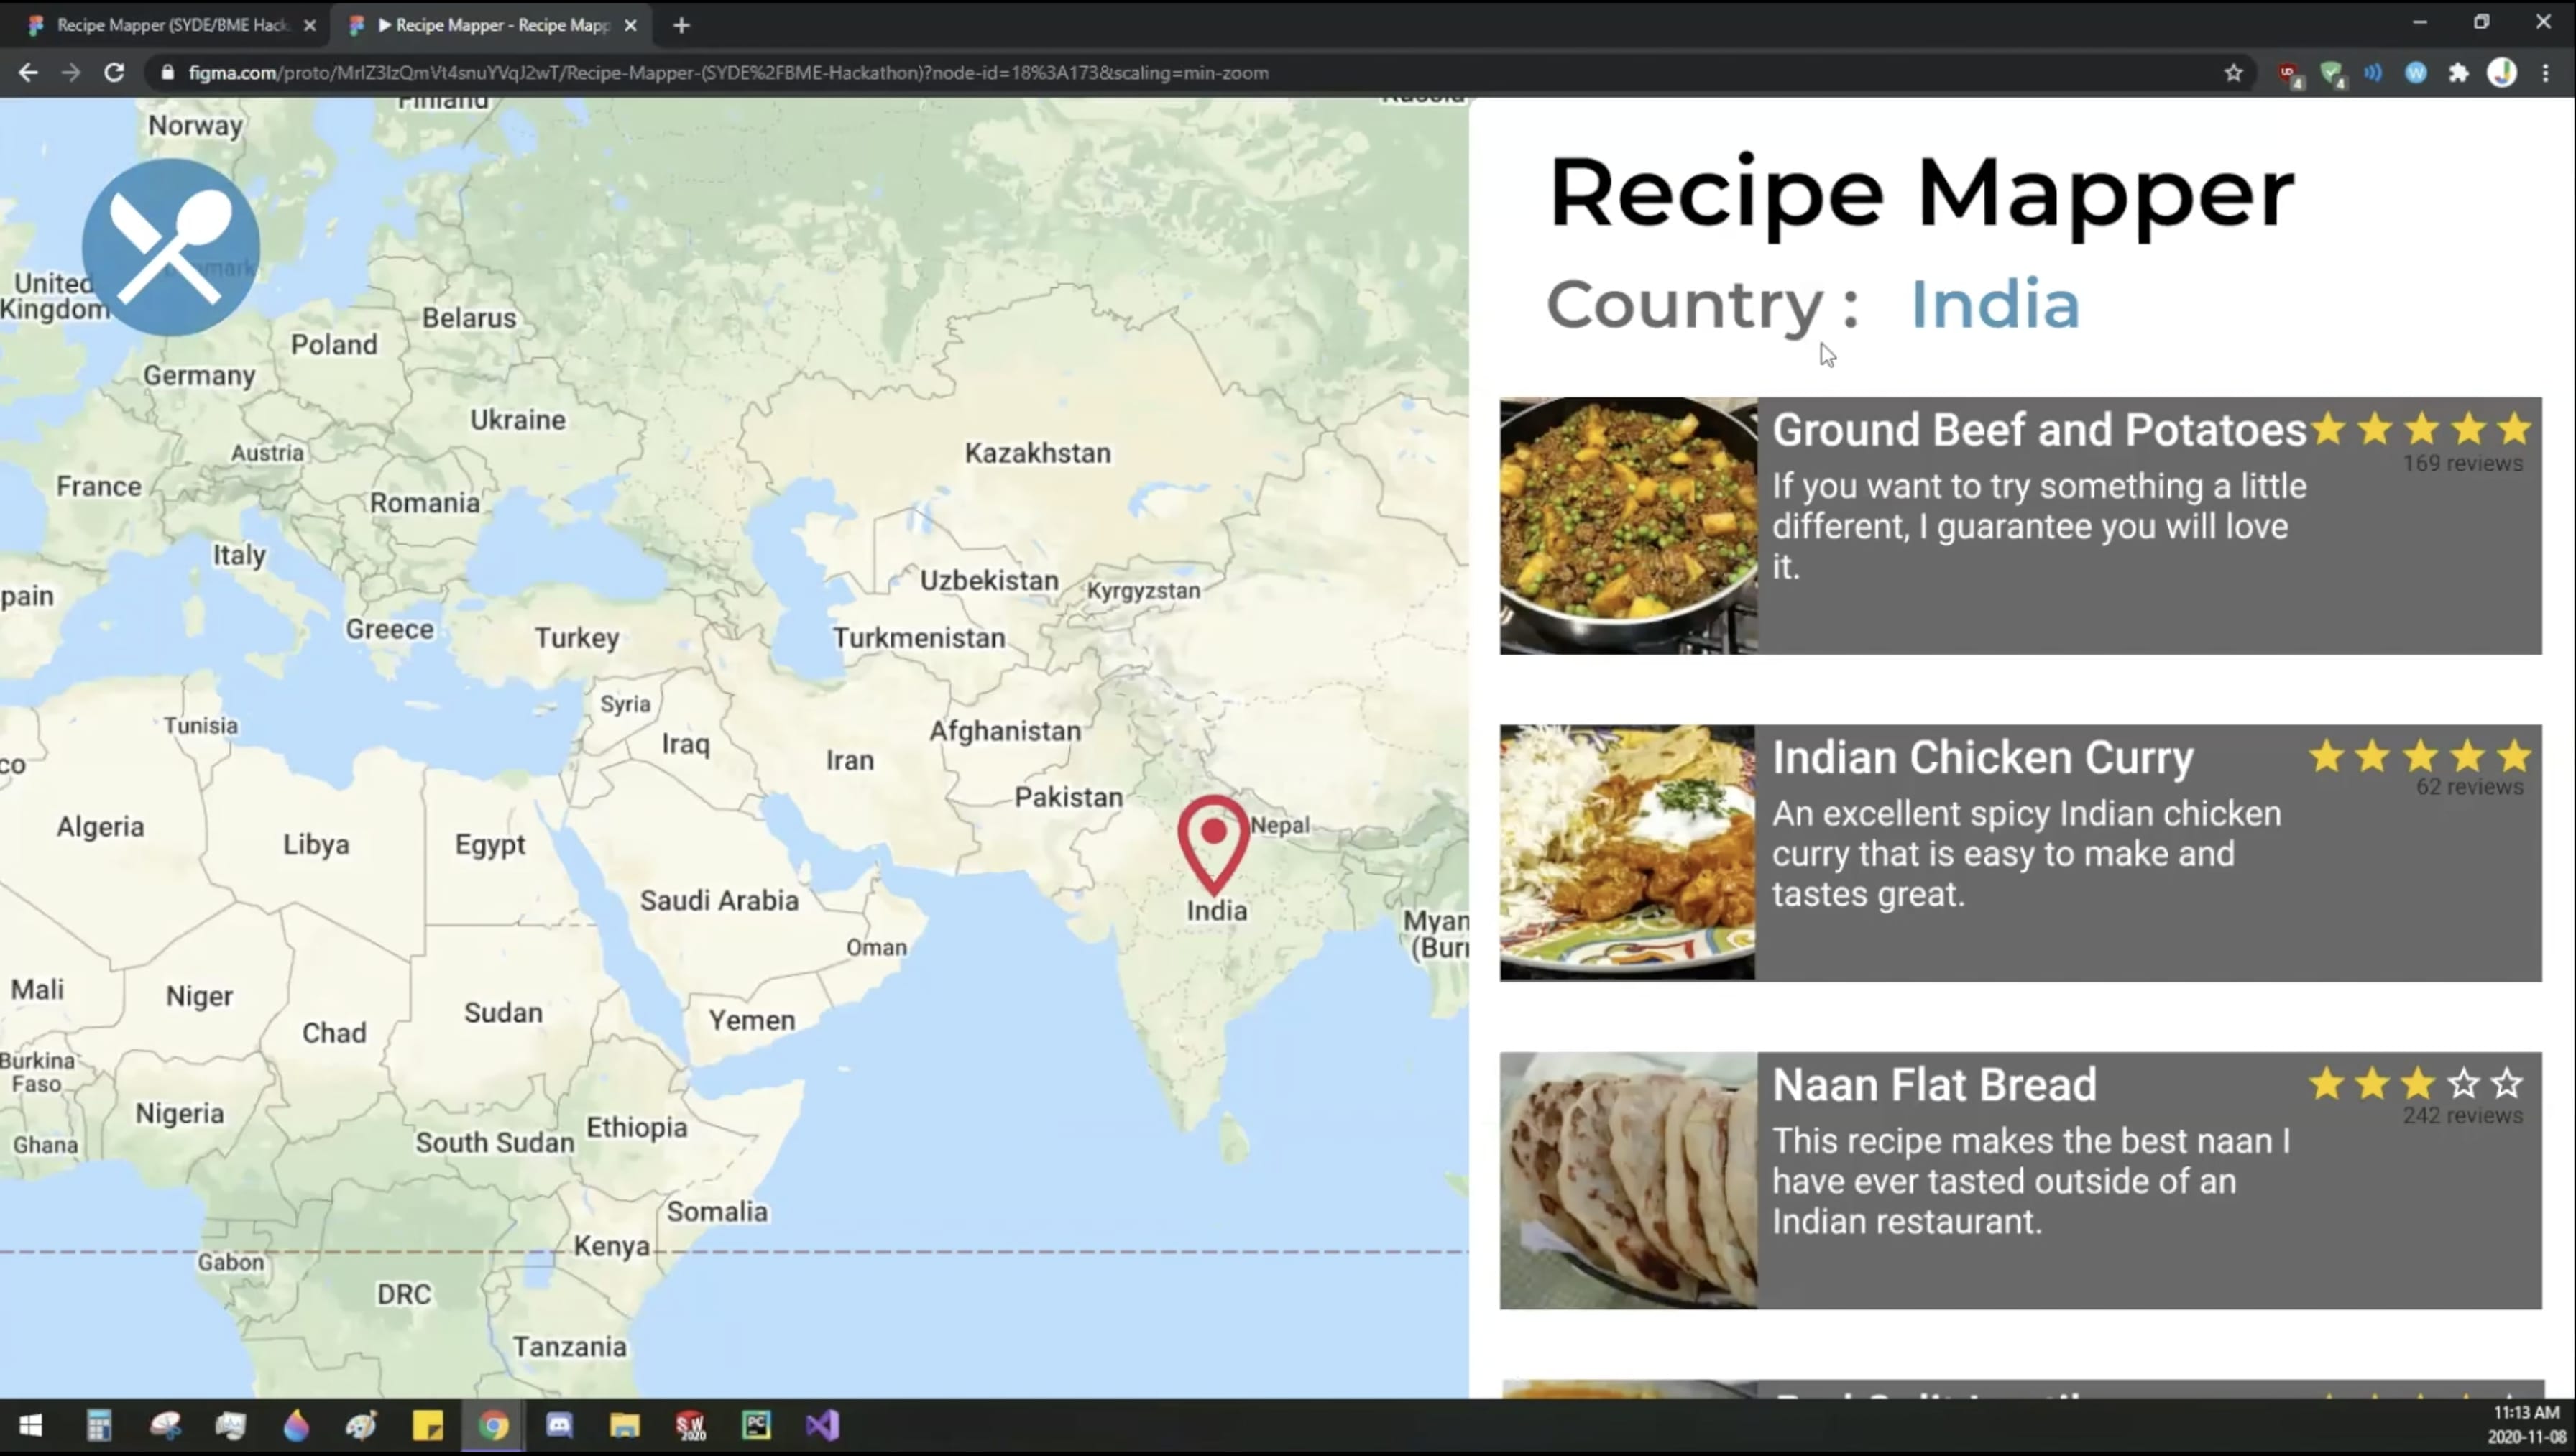The image size is (2576, 1456).
Task: Close the active Recipe Mapper prototype tab
Action: point(630,25)
